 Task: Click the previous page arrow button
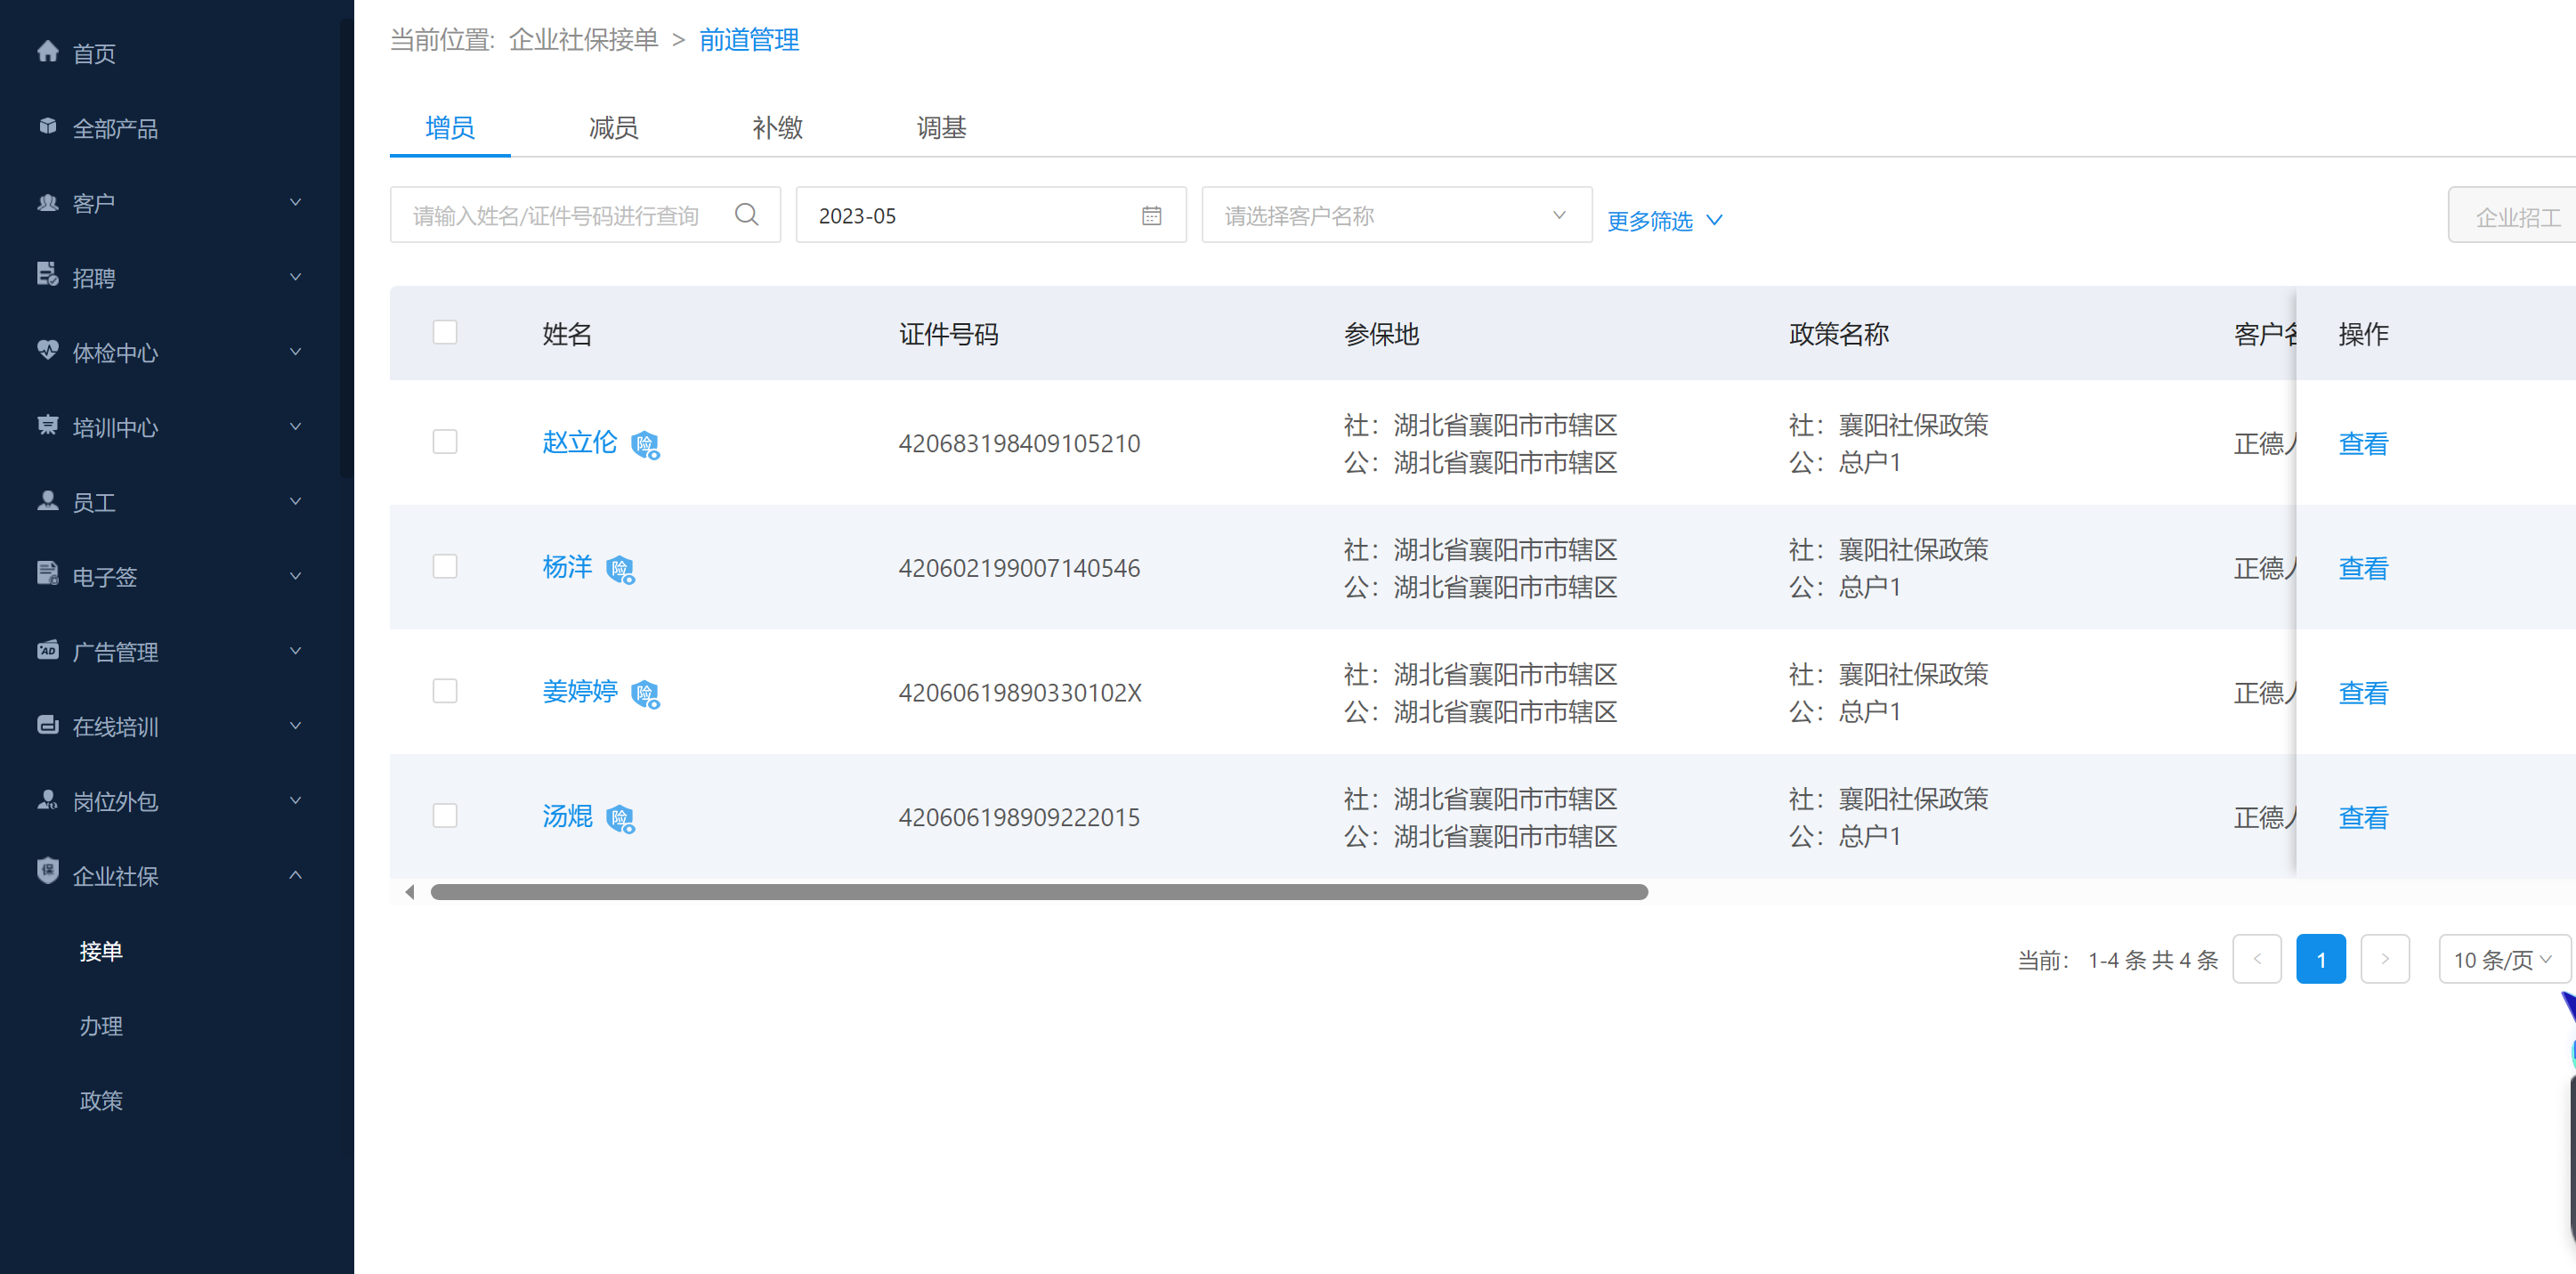click(2256, 959)
